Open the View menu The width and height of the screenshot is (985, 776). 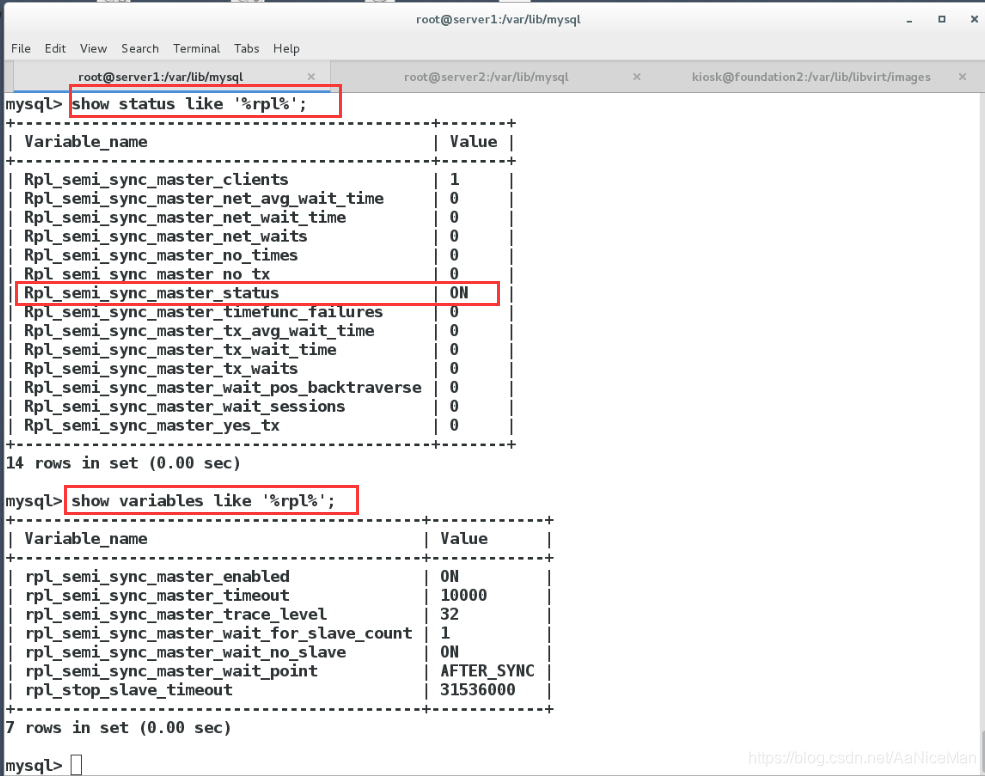(93, 48)
